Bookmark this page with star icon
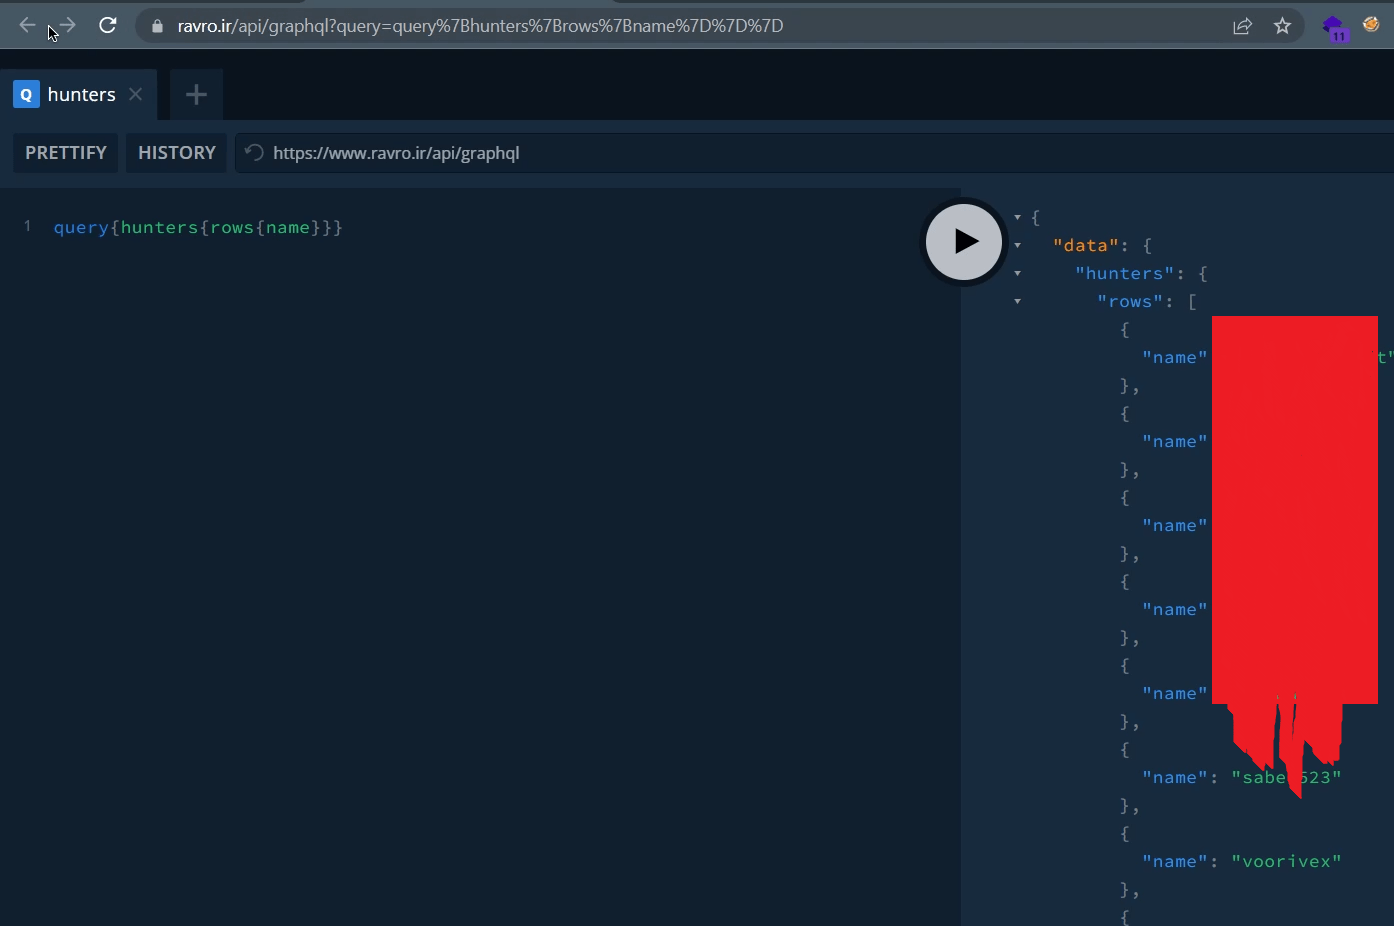Screen dimensions: 1394x926 pos(1282,26)
